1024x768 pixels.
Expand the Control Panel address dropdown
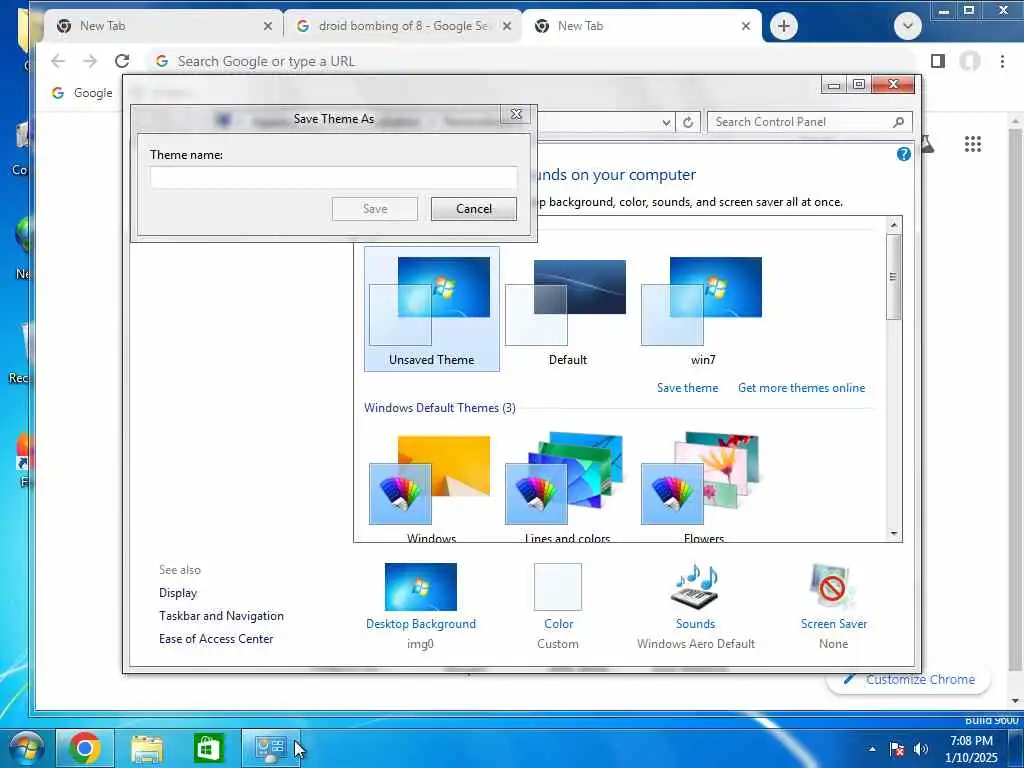[x=665, y=122]
